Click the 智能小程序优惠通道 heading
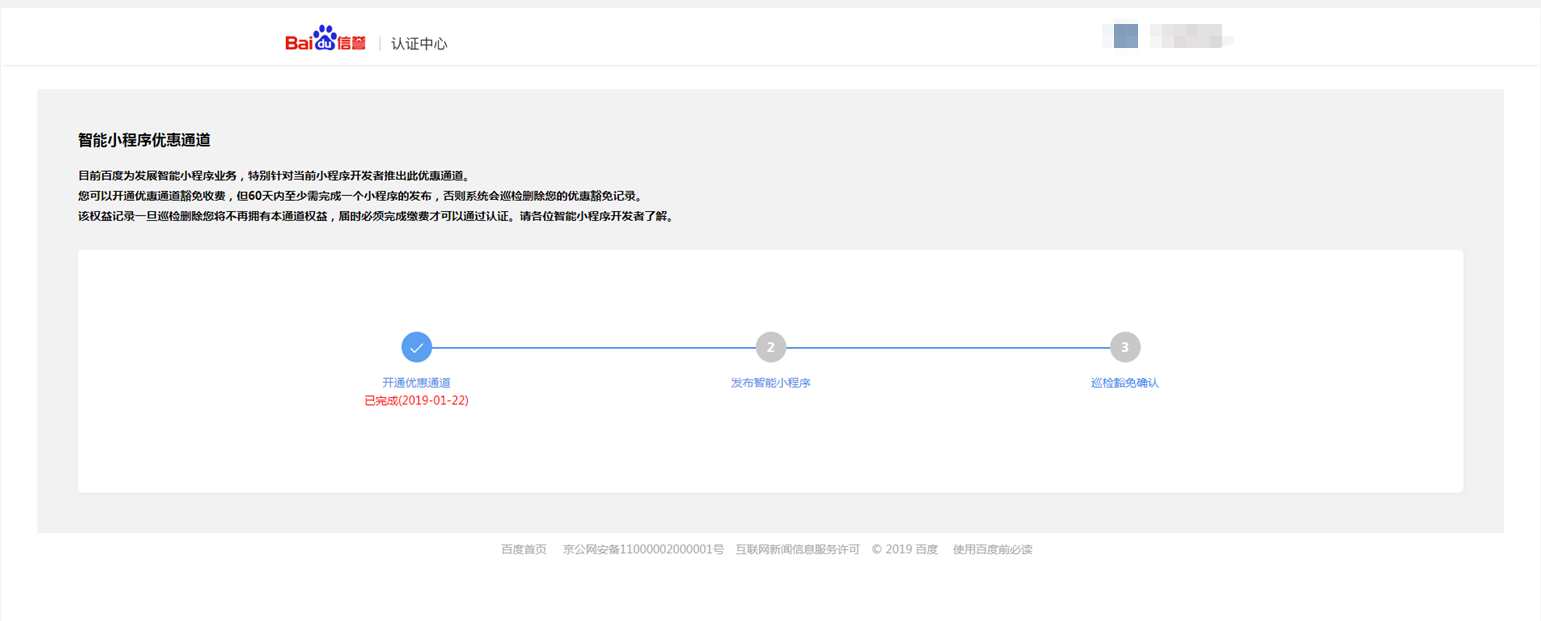 pos(144,140)
